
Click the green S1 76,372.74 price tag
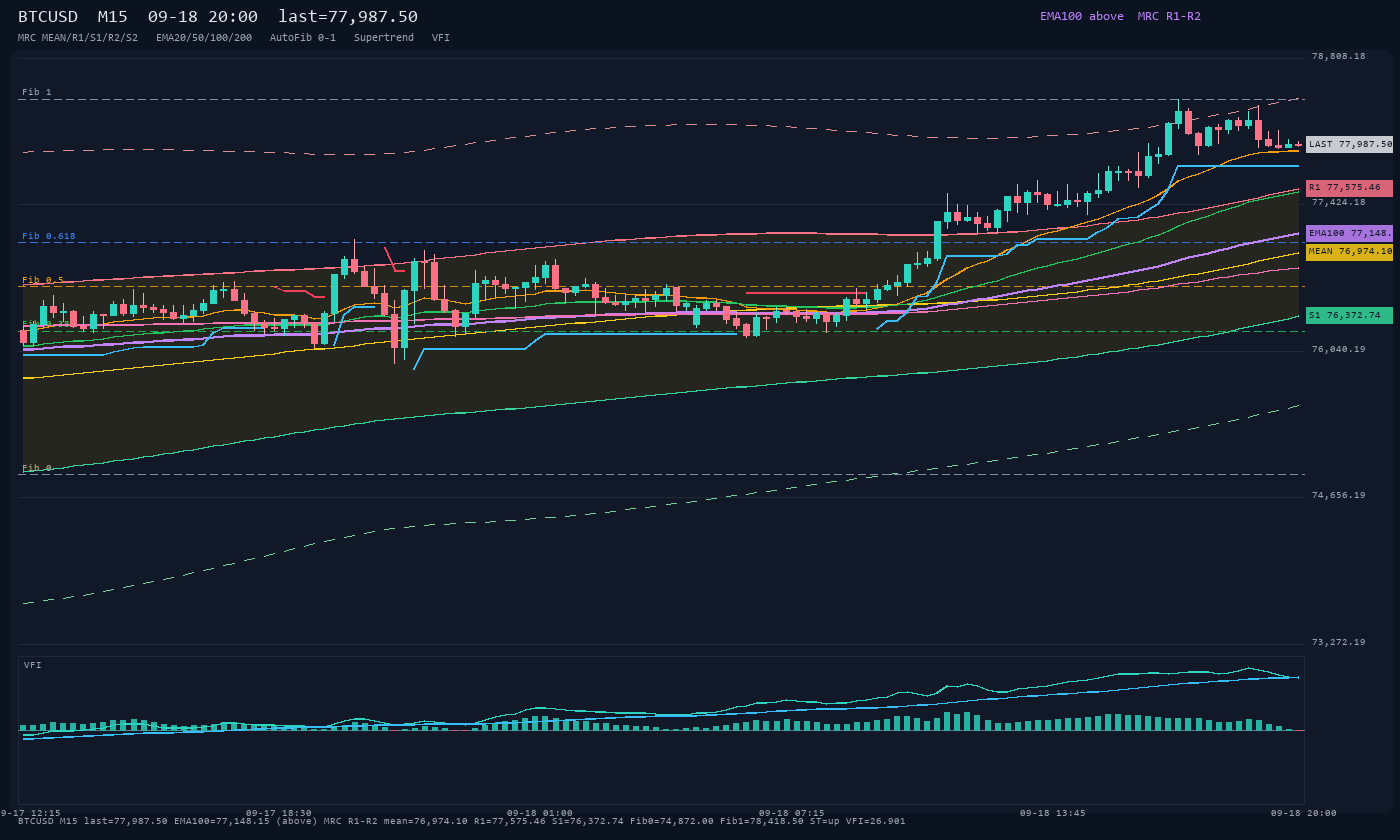click(1350, 315)
